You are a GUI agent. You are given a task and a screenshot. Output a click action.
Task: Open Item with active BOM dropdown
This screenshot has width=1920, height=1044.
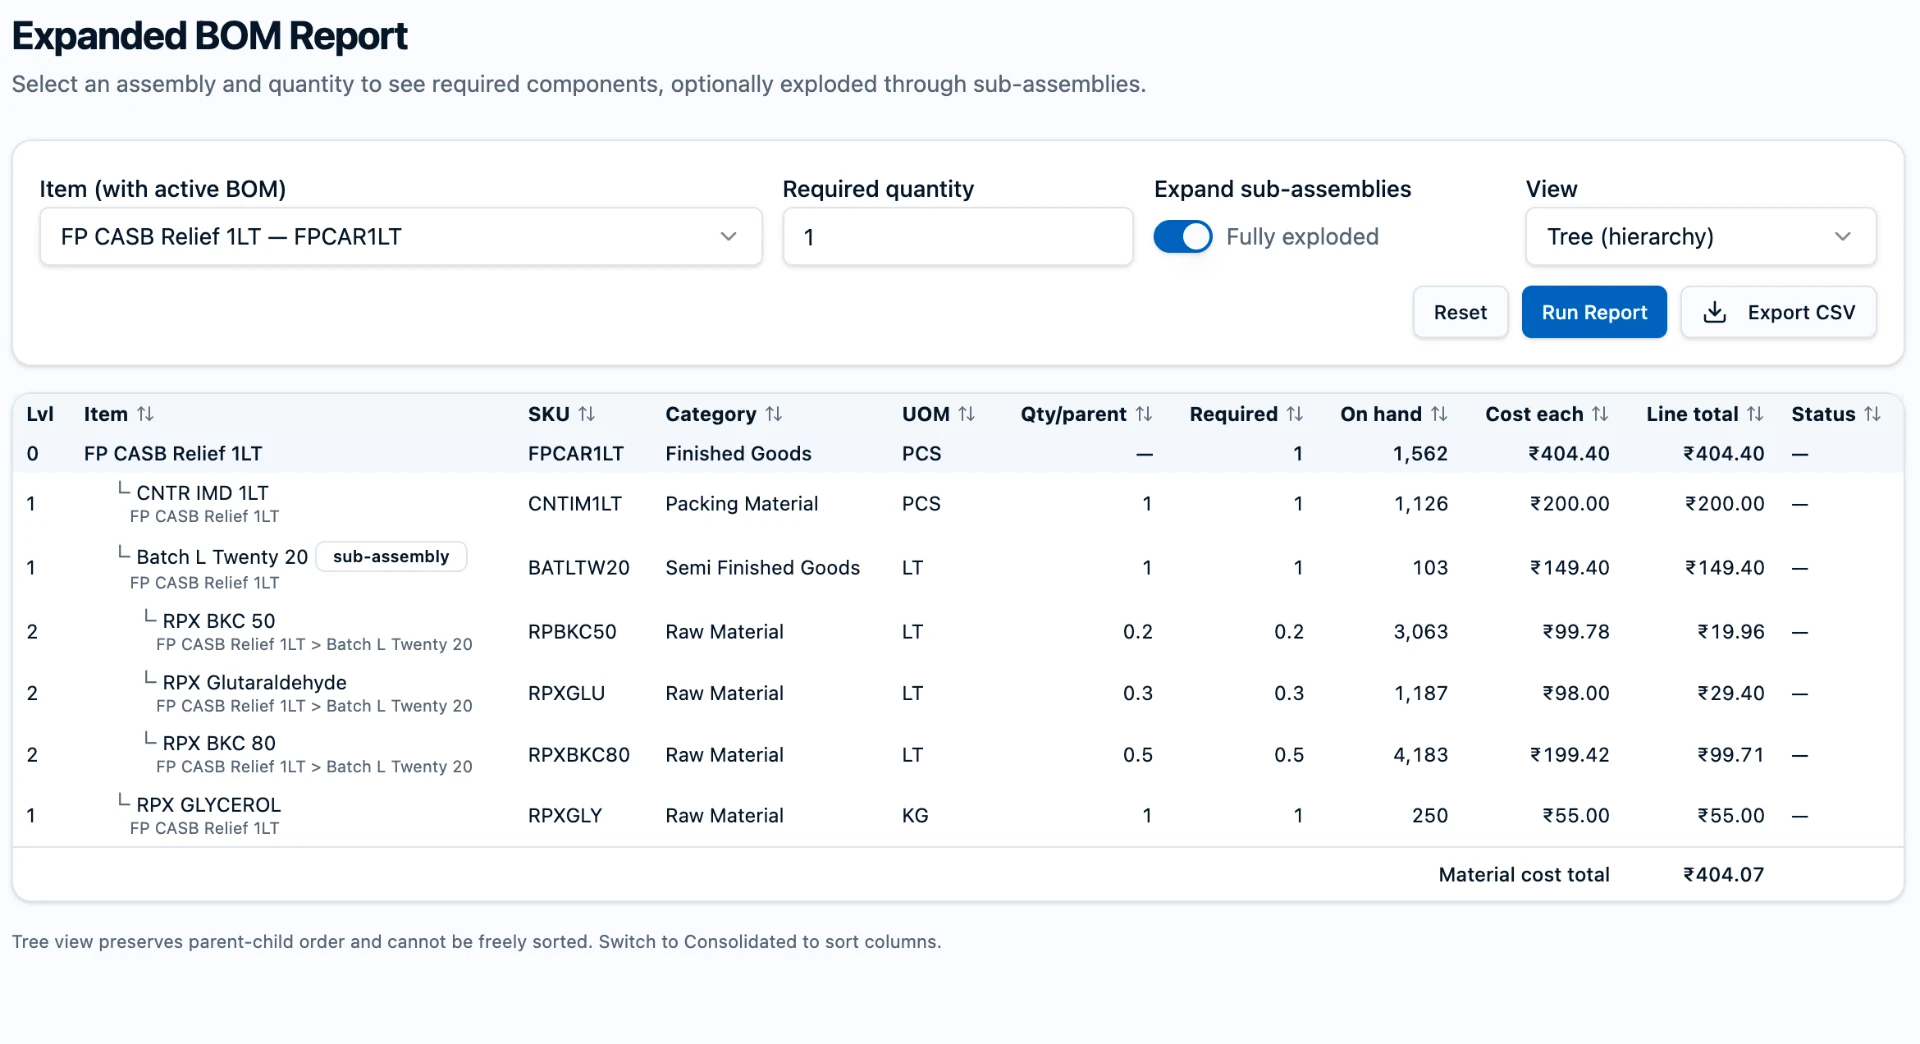[401, 237]
